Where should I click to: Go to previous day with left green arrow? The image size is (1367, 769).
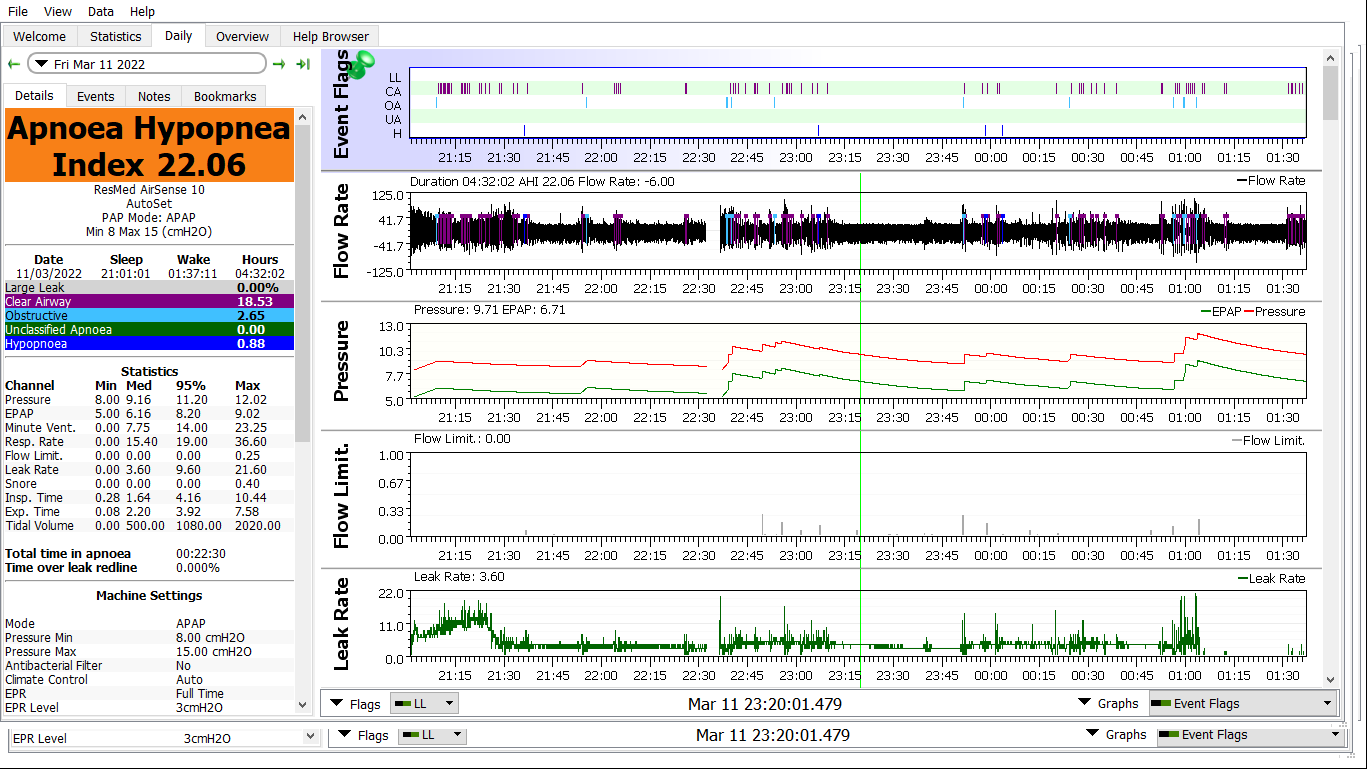pos(13,64)
